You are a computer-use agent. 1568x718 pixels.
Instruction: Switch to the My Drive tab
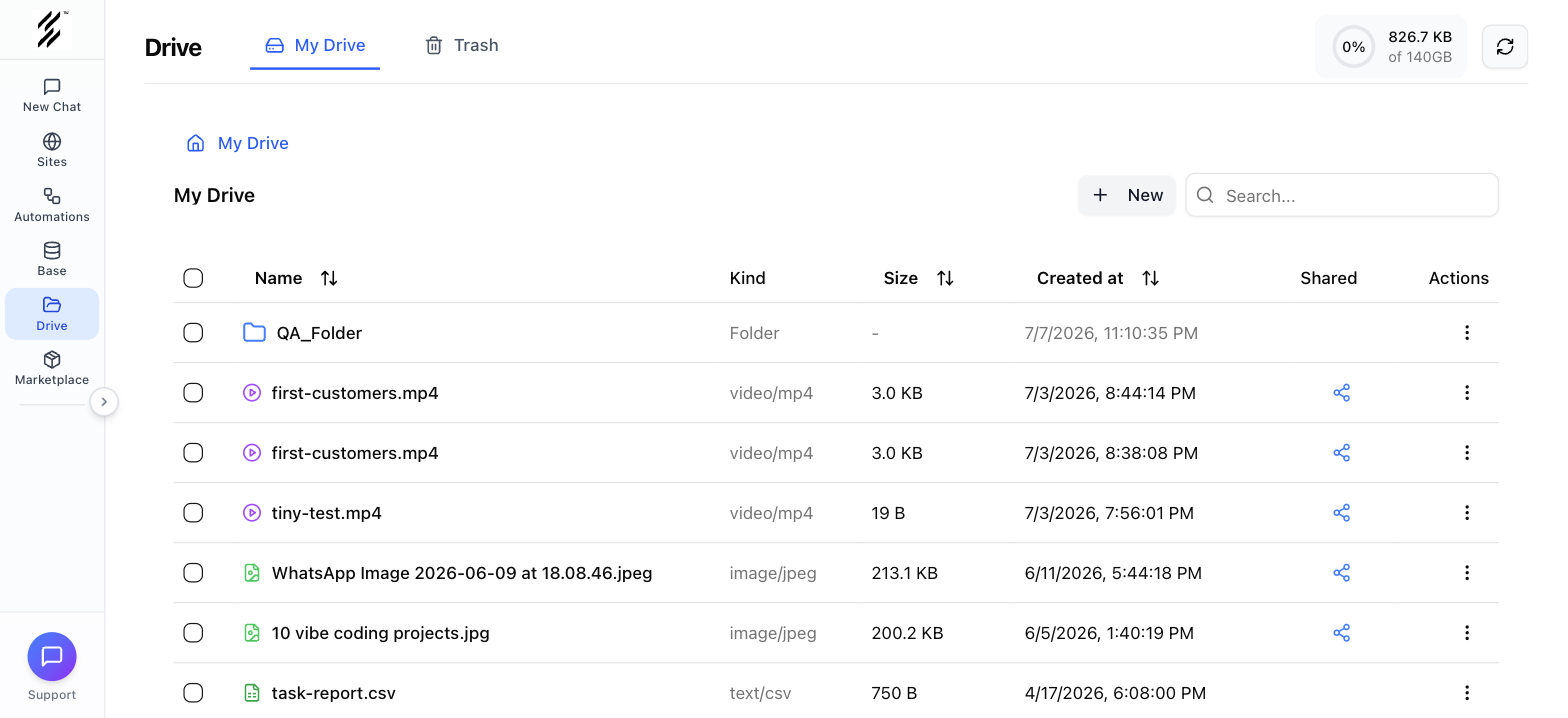coord(315,46)
